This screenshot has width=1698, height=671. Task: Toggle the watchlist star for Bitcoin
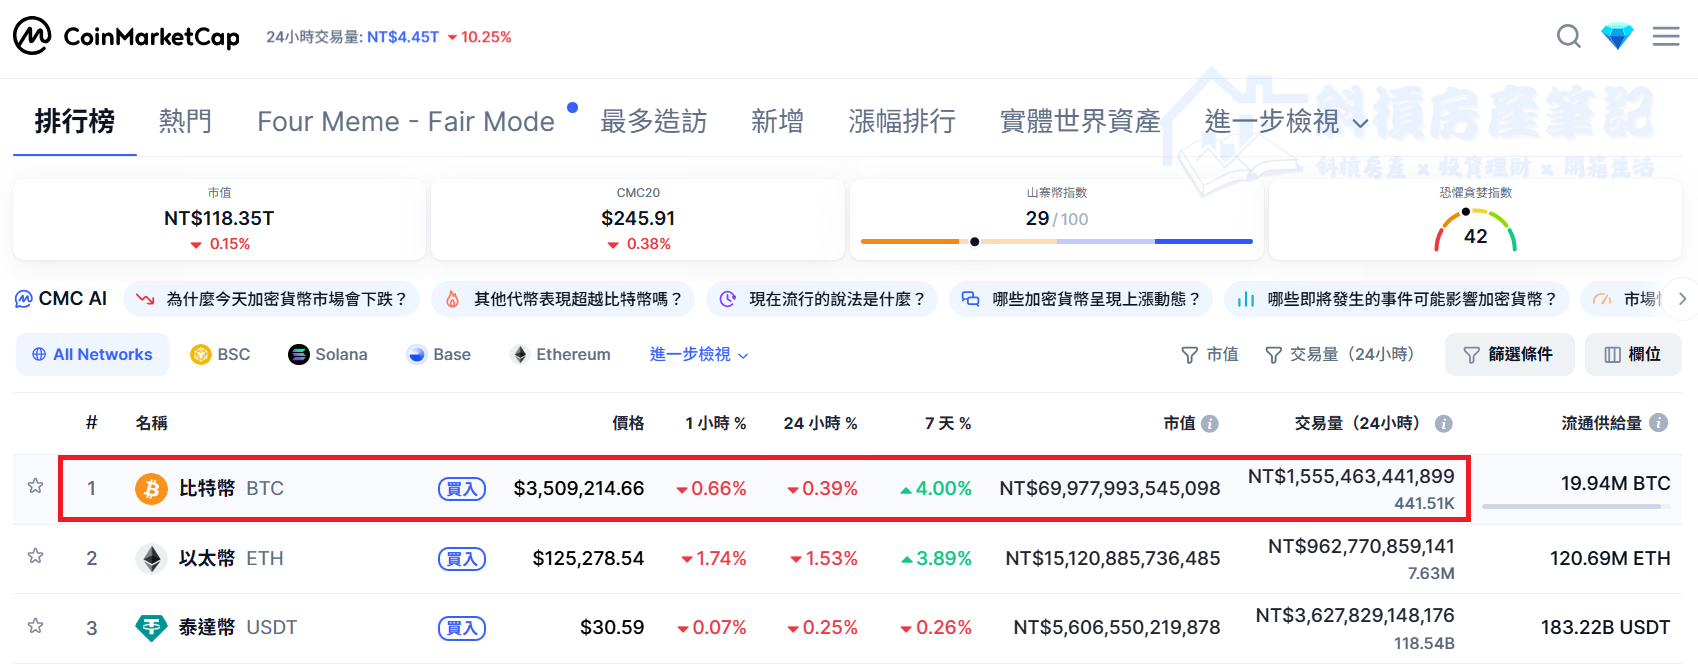click(x=35, y=486)
